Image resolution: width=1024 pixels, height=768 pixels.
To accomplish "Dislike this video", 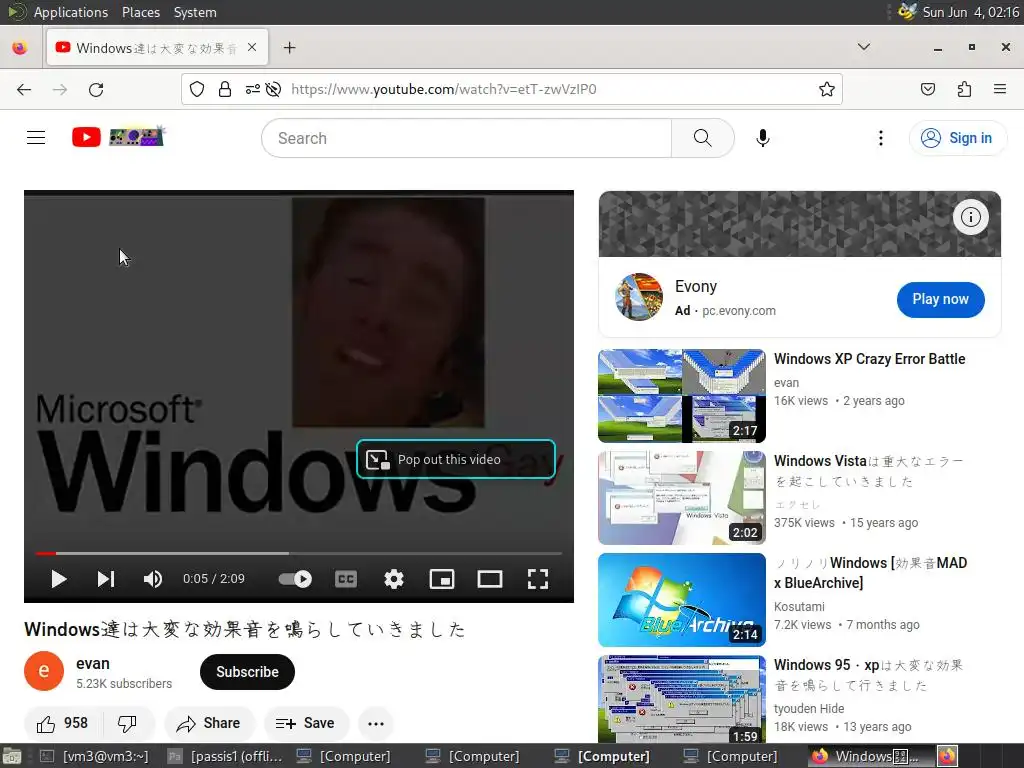I will (127, 723).
